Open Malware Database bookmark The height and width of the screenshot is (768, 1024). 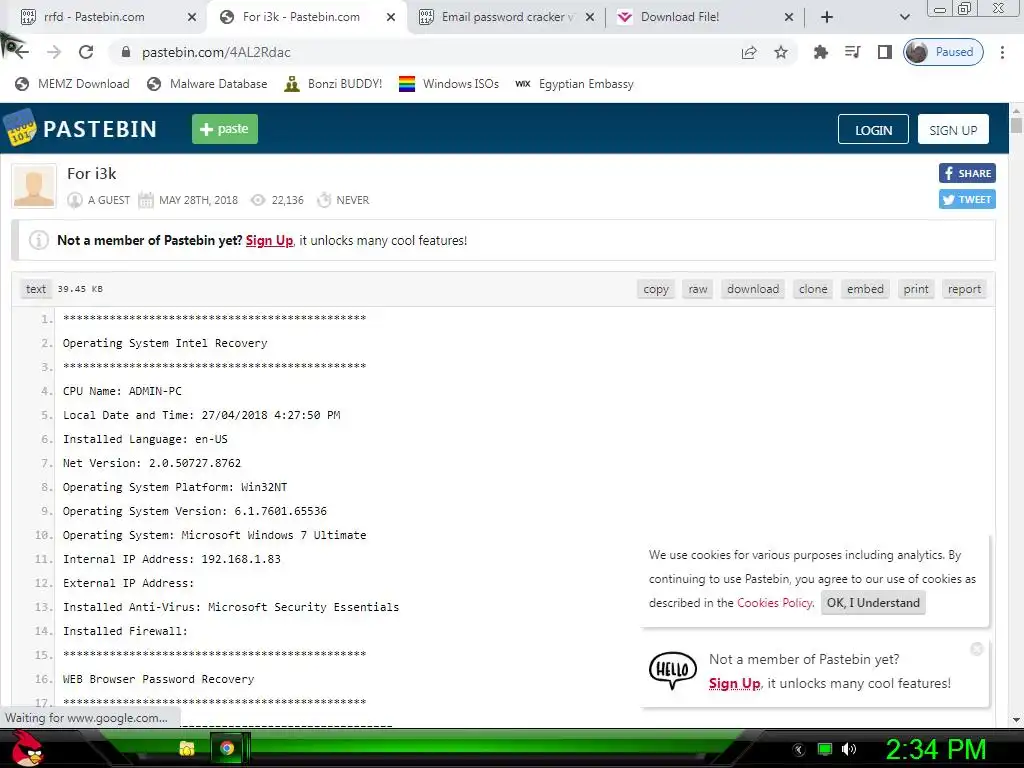coord(207,84)
